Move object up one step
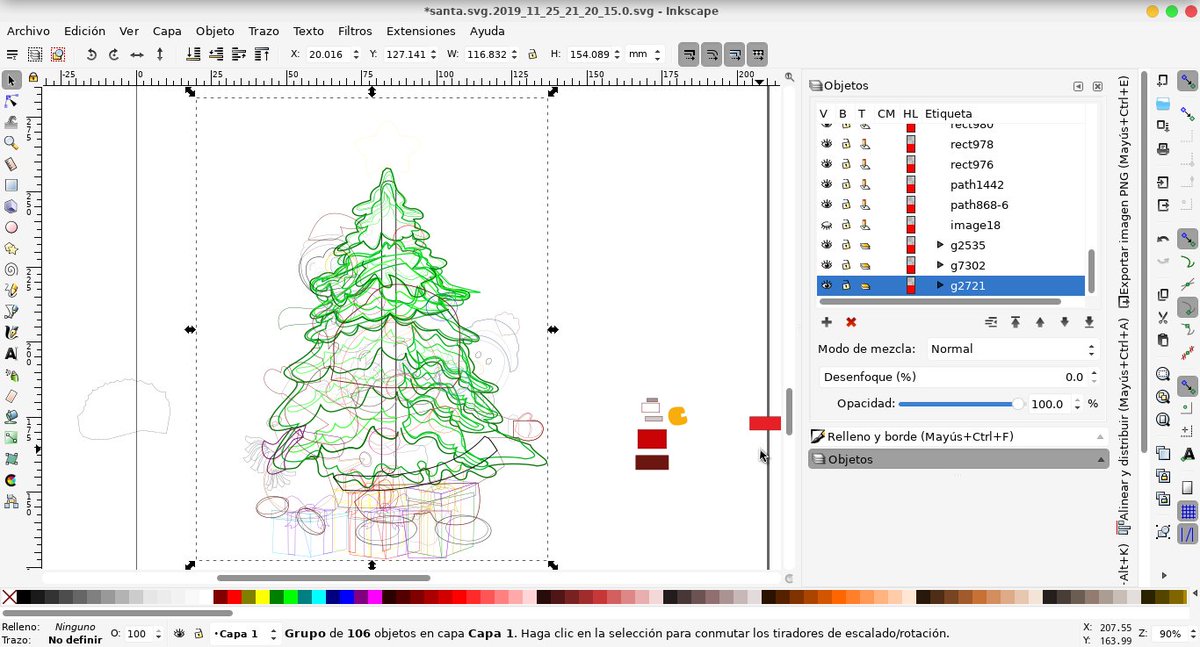Screen dimensions: 1200x647 coord(1040,322)
